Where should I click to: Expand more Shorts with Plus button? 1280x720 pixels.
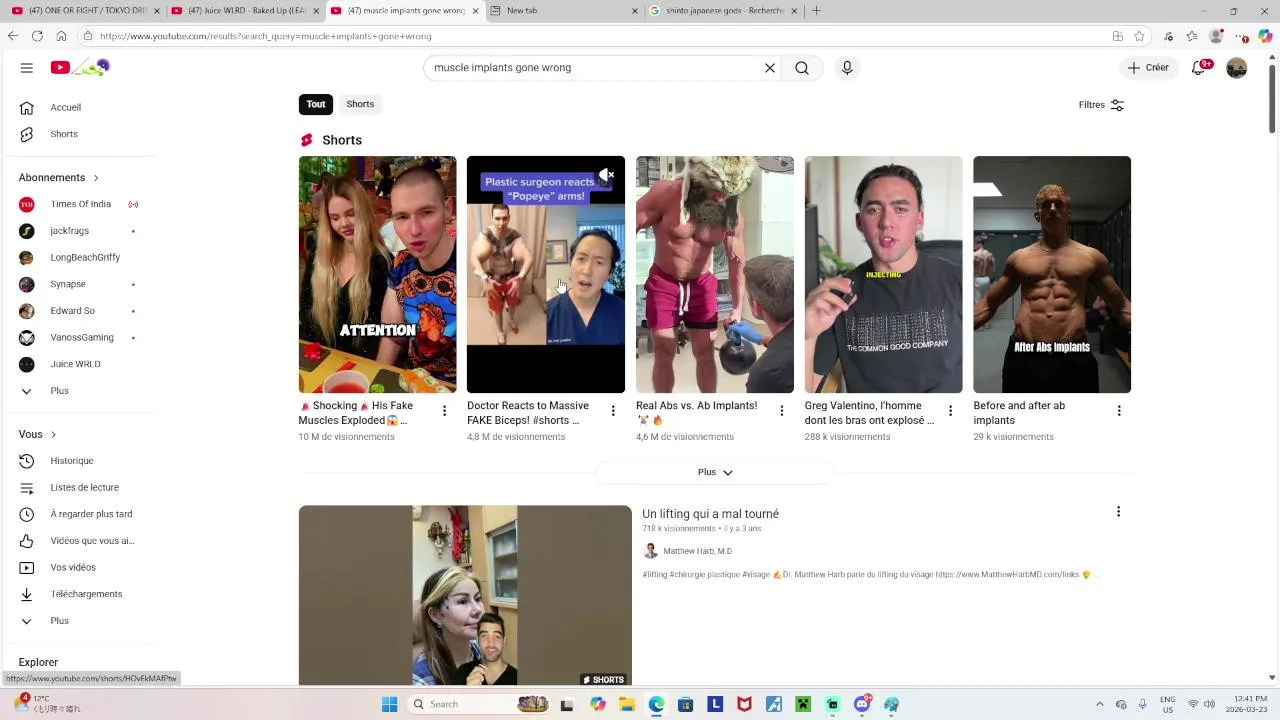tap(715, 472)
